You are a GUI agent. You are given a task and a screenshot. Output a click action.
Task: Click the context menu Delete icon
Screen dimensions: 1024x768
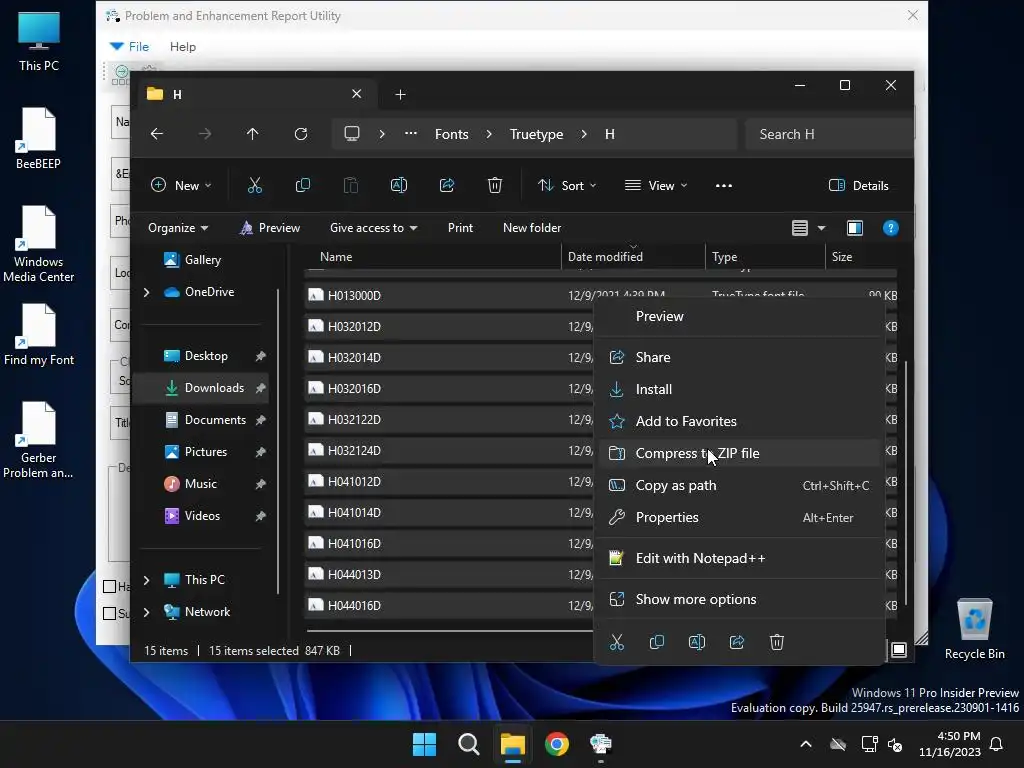pyautogui.click(x=776, y=642)
